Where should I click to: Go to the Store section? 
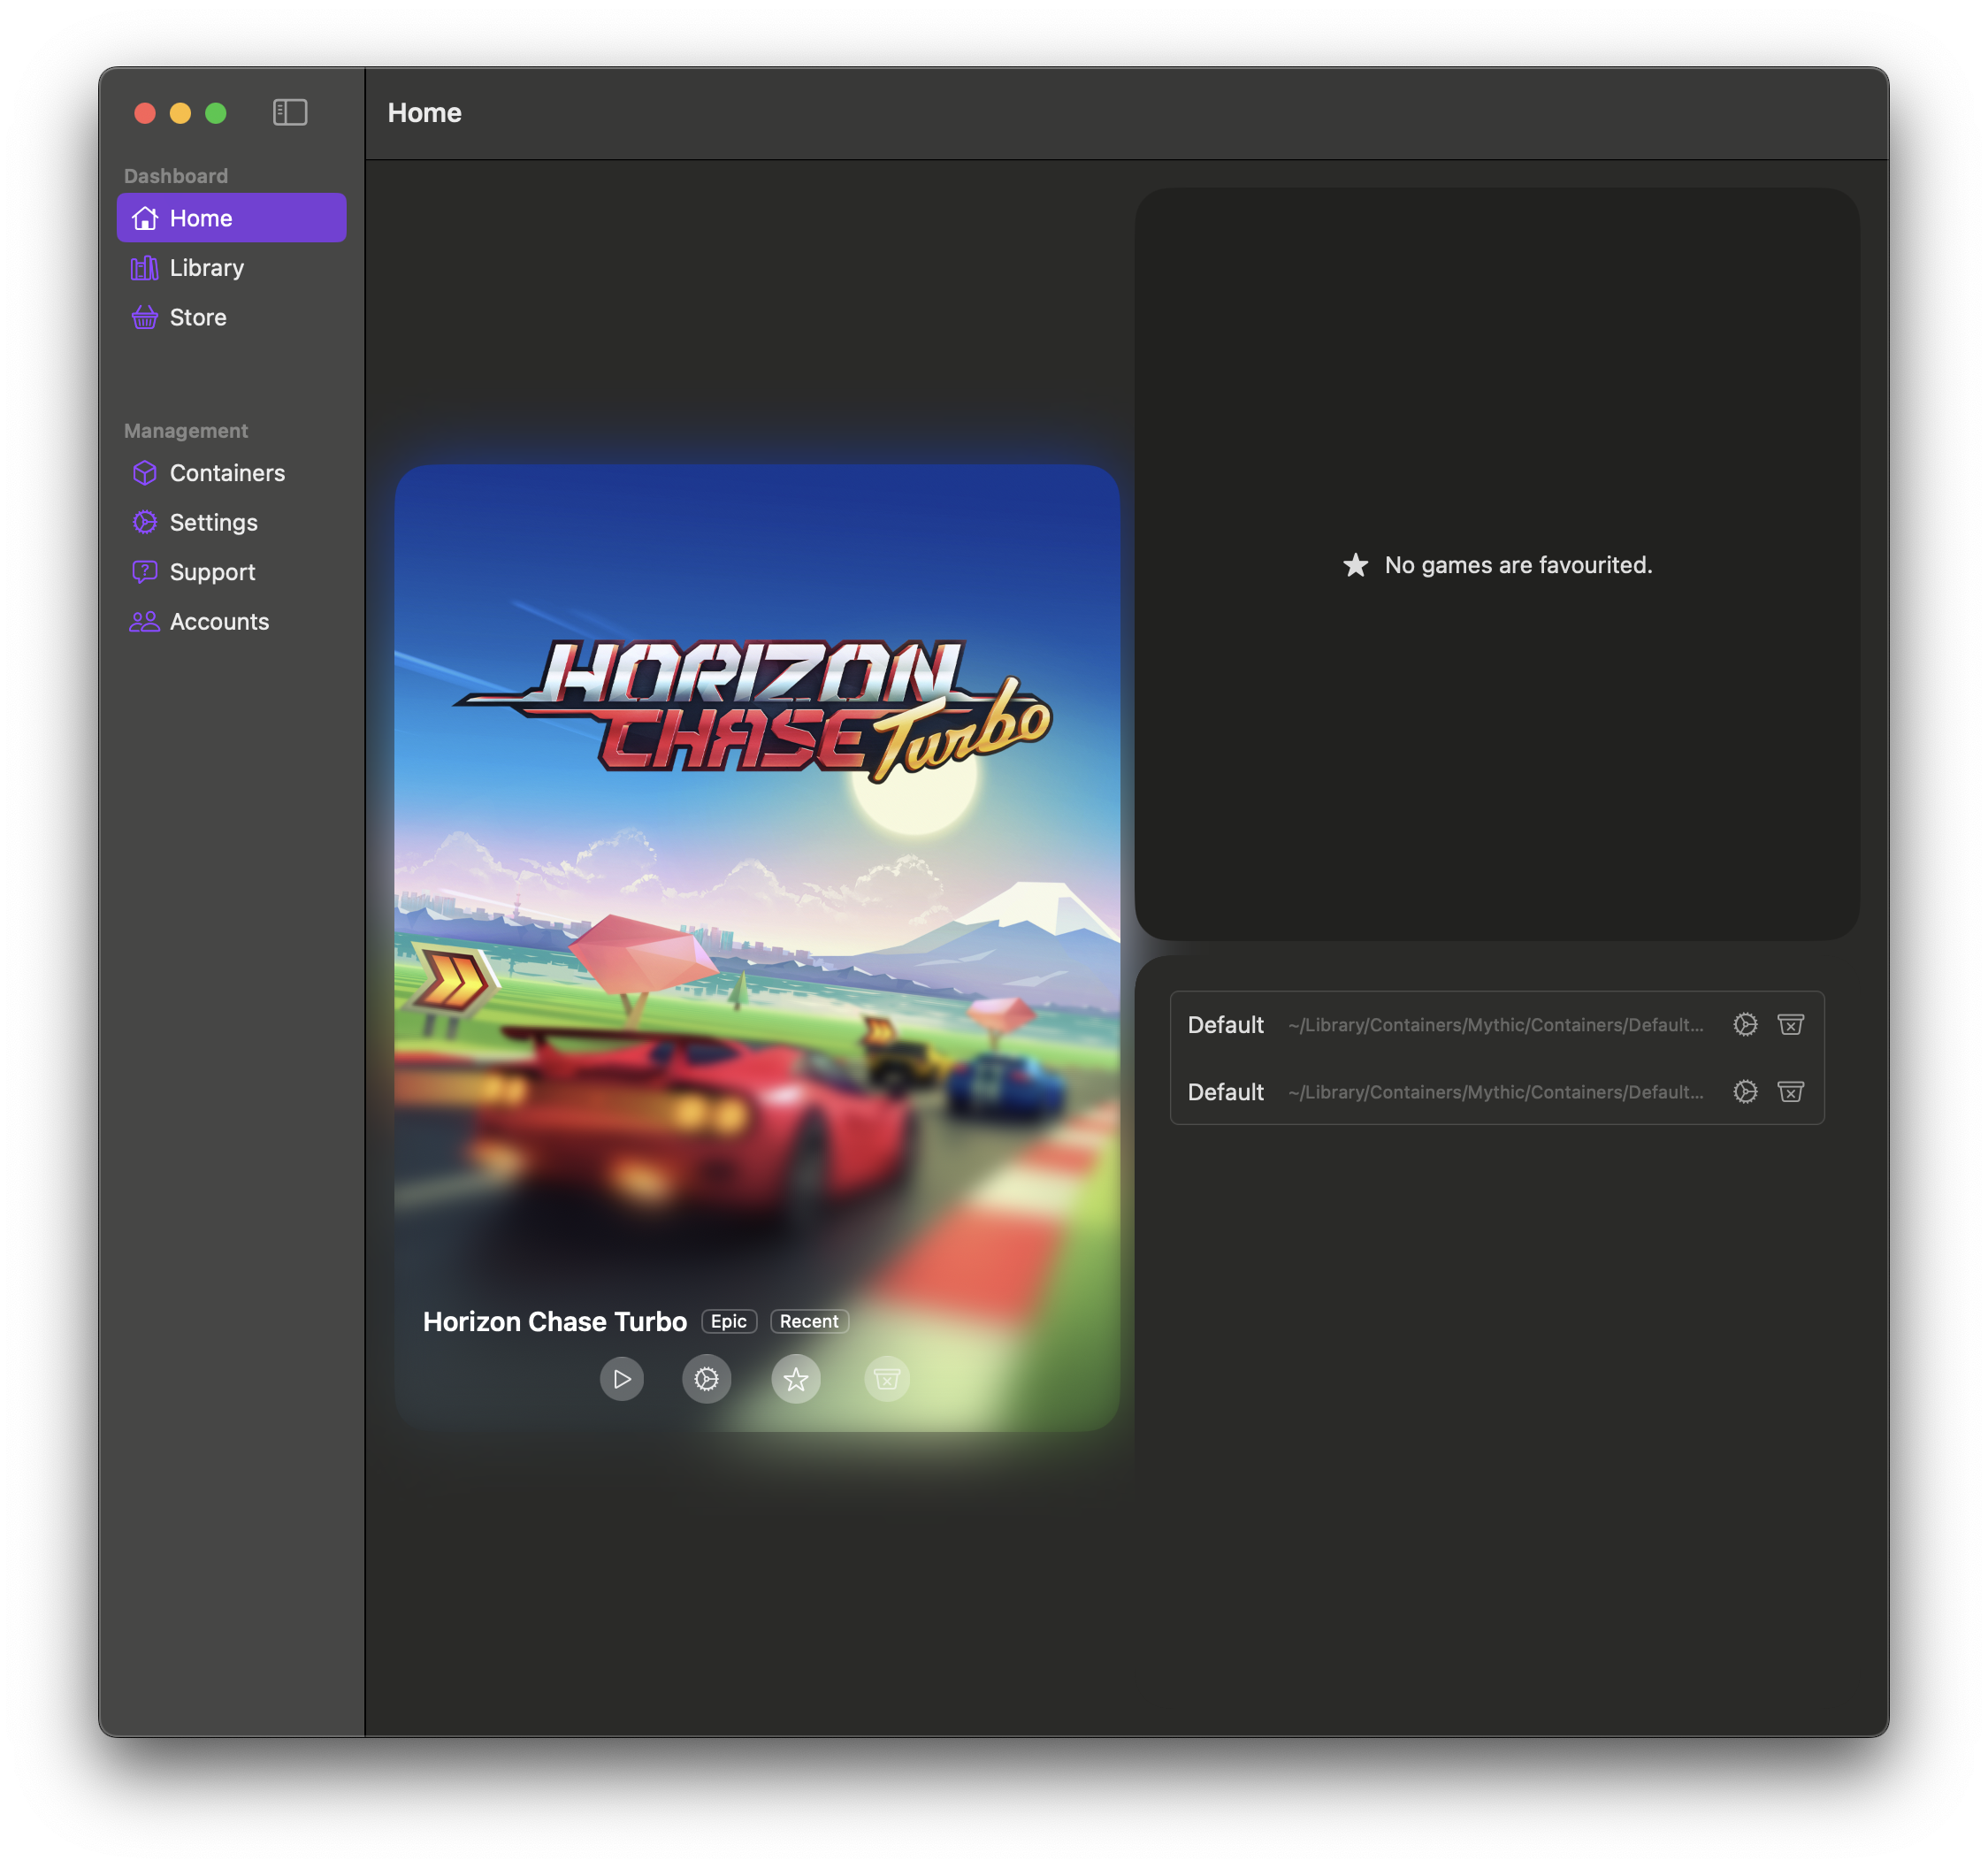tap(231, 317)
